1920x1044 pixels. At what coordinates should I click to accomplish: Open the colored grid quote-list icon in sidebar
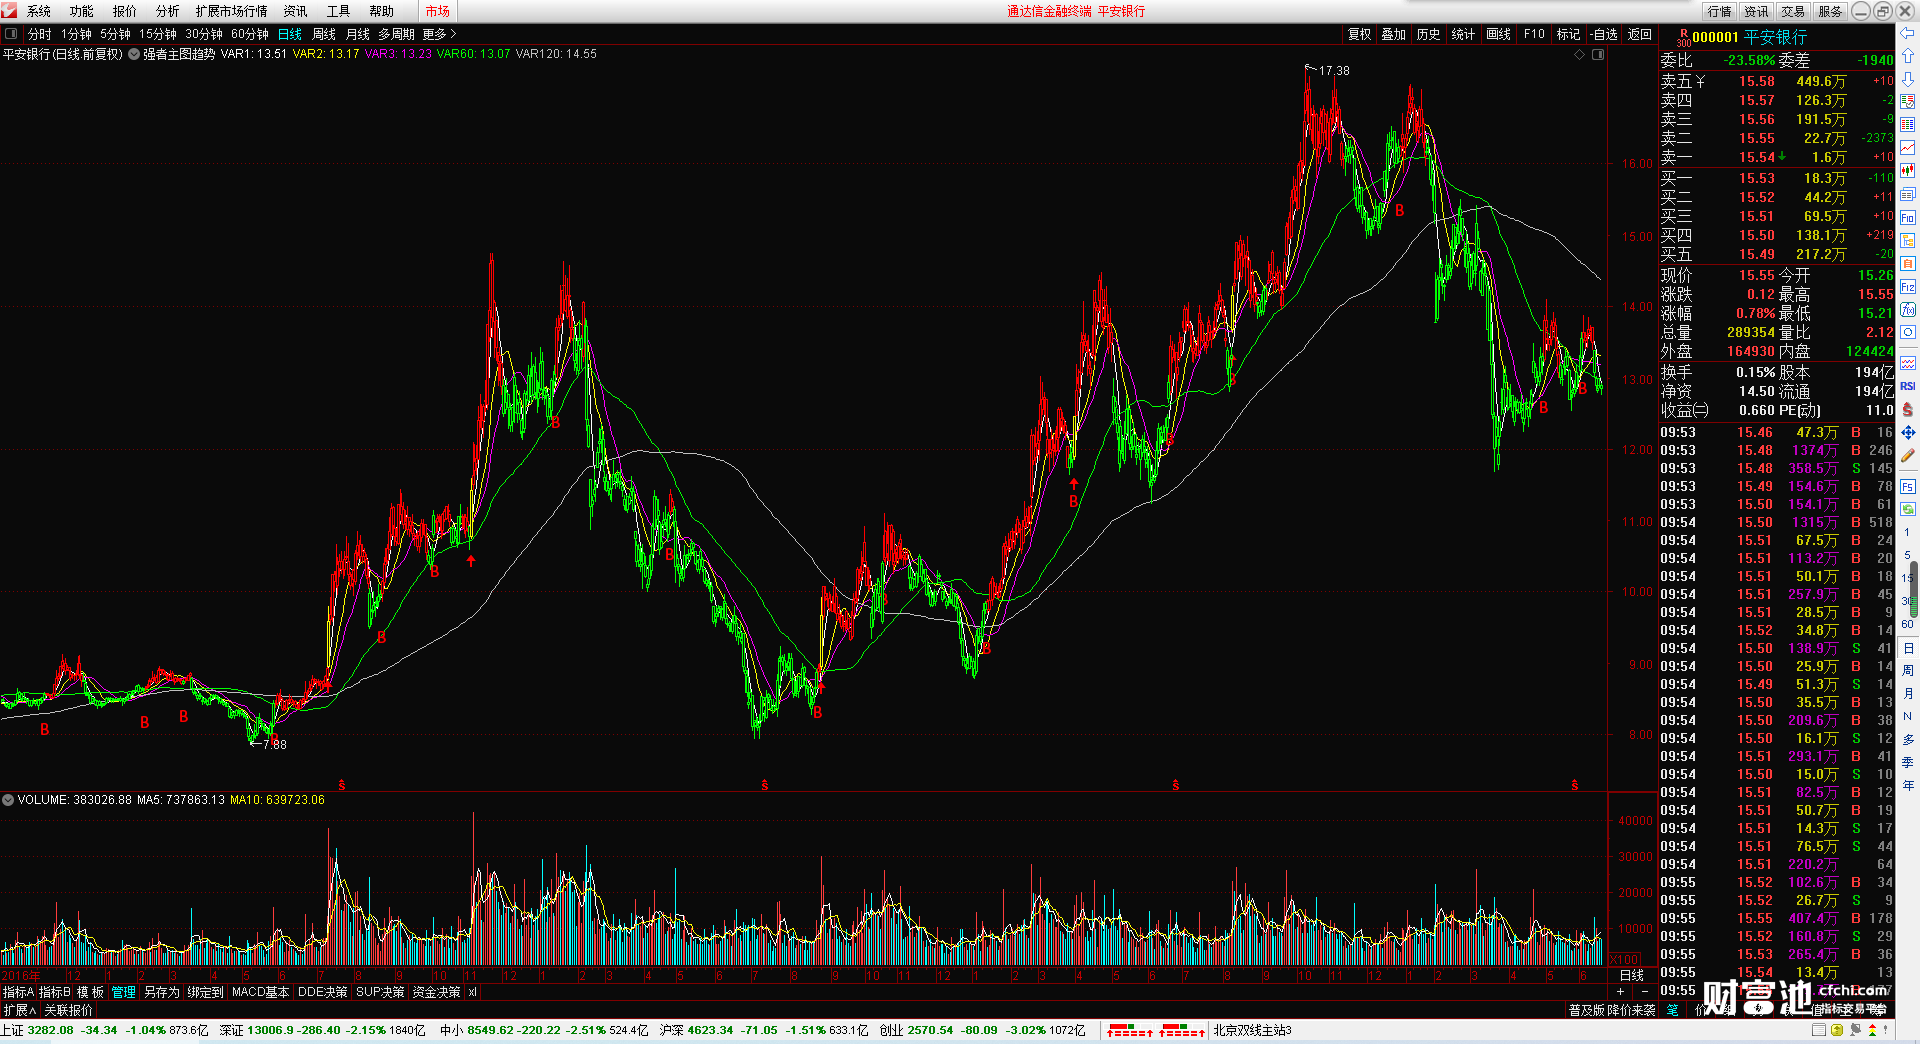(1908, 125)
